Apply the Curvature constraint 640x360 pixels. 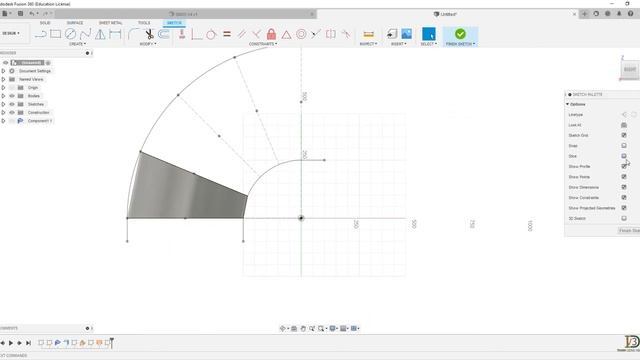tap(346, 34)
